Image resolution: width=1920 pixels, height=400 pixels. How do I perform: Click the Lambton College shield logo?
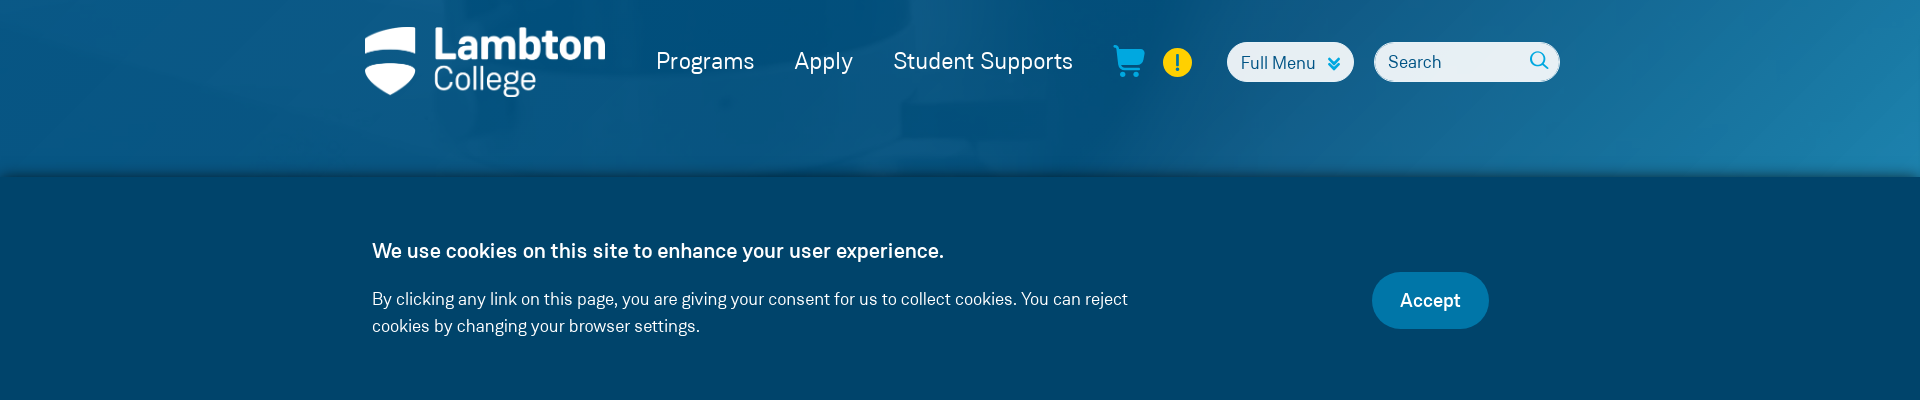pyautogui.click(x=390, y=61)
